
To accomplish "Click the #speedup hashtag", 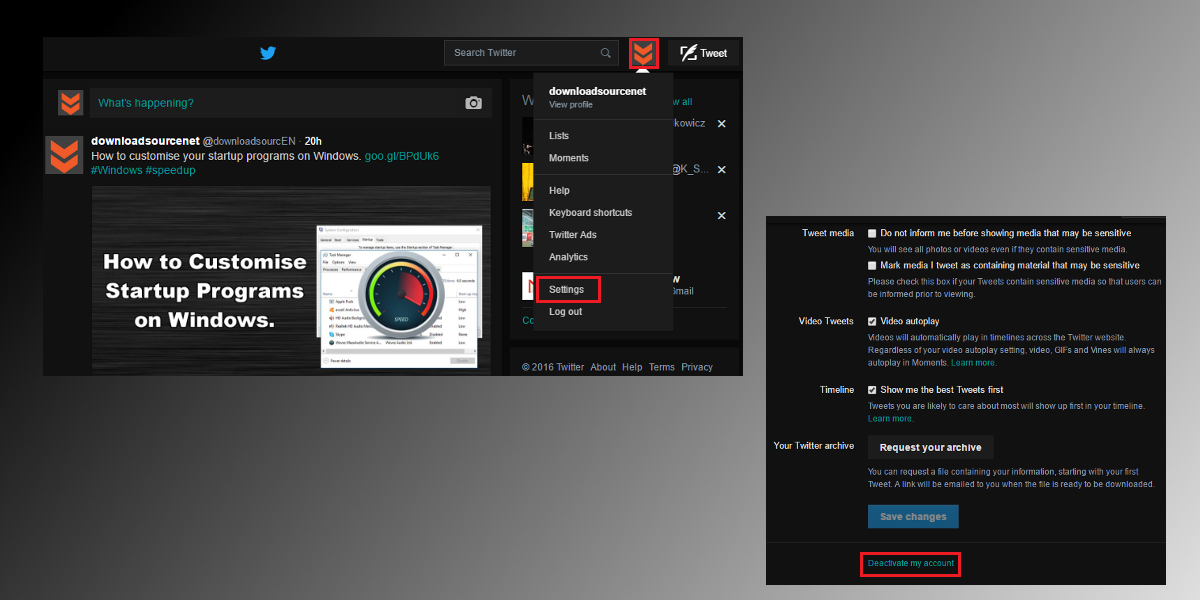I will point(171,170).
